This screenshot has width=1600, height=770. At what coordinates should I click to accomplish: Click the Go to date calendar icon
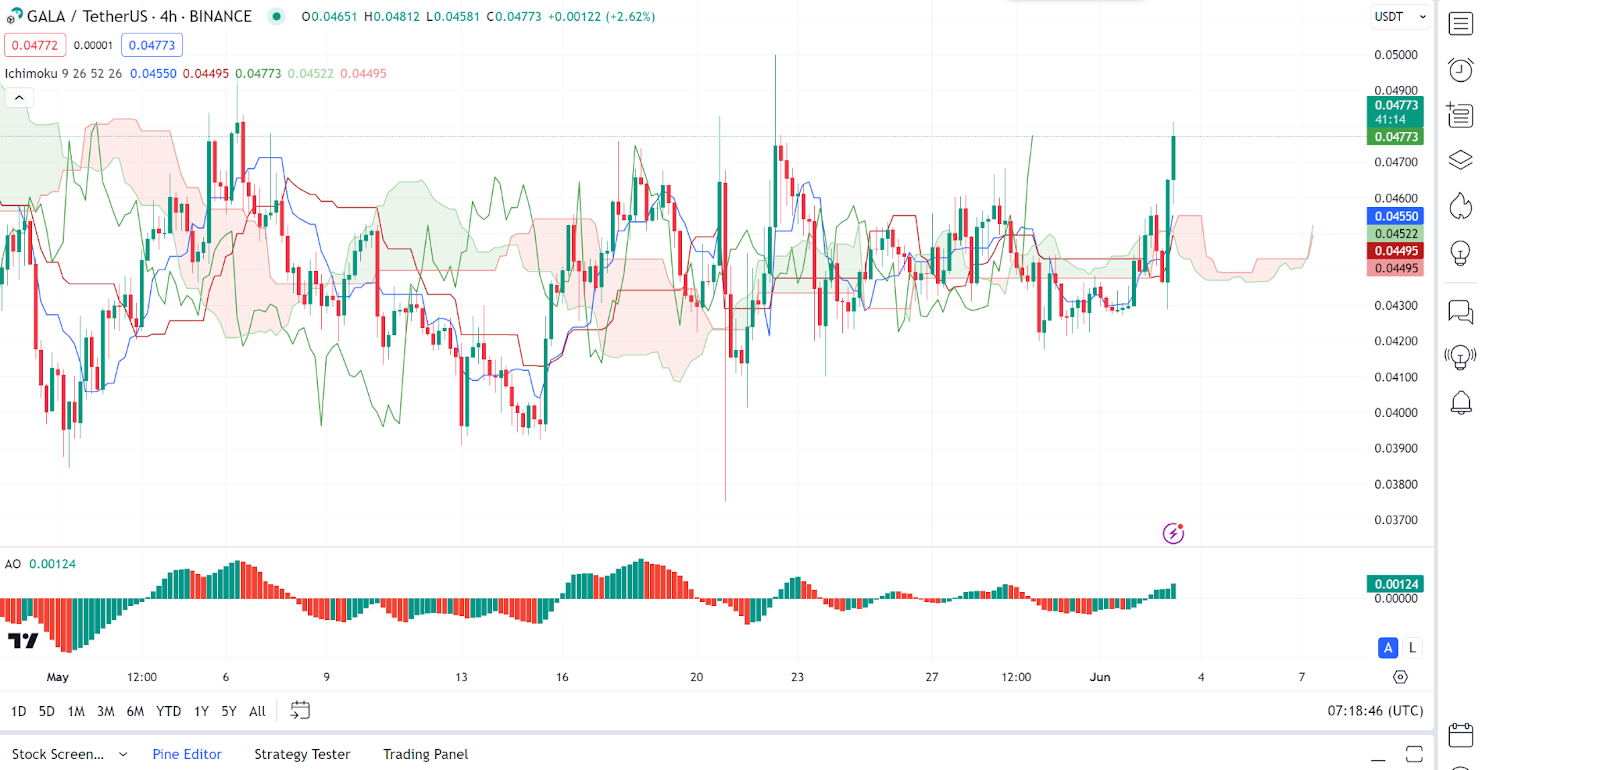click(x=300, y=710)
